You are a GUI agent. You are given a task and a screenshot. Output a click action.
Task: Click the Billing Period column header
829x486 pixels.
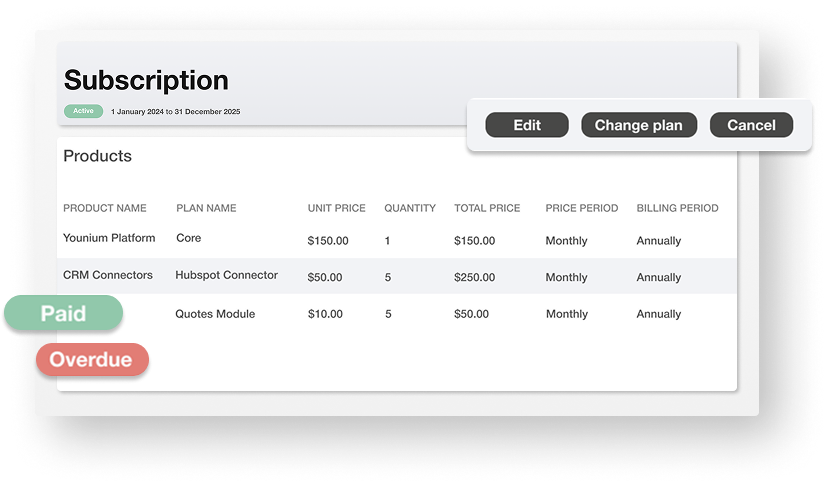tap(677, 208)
